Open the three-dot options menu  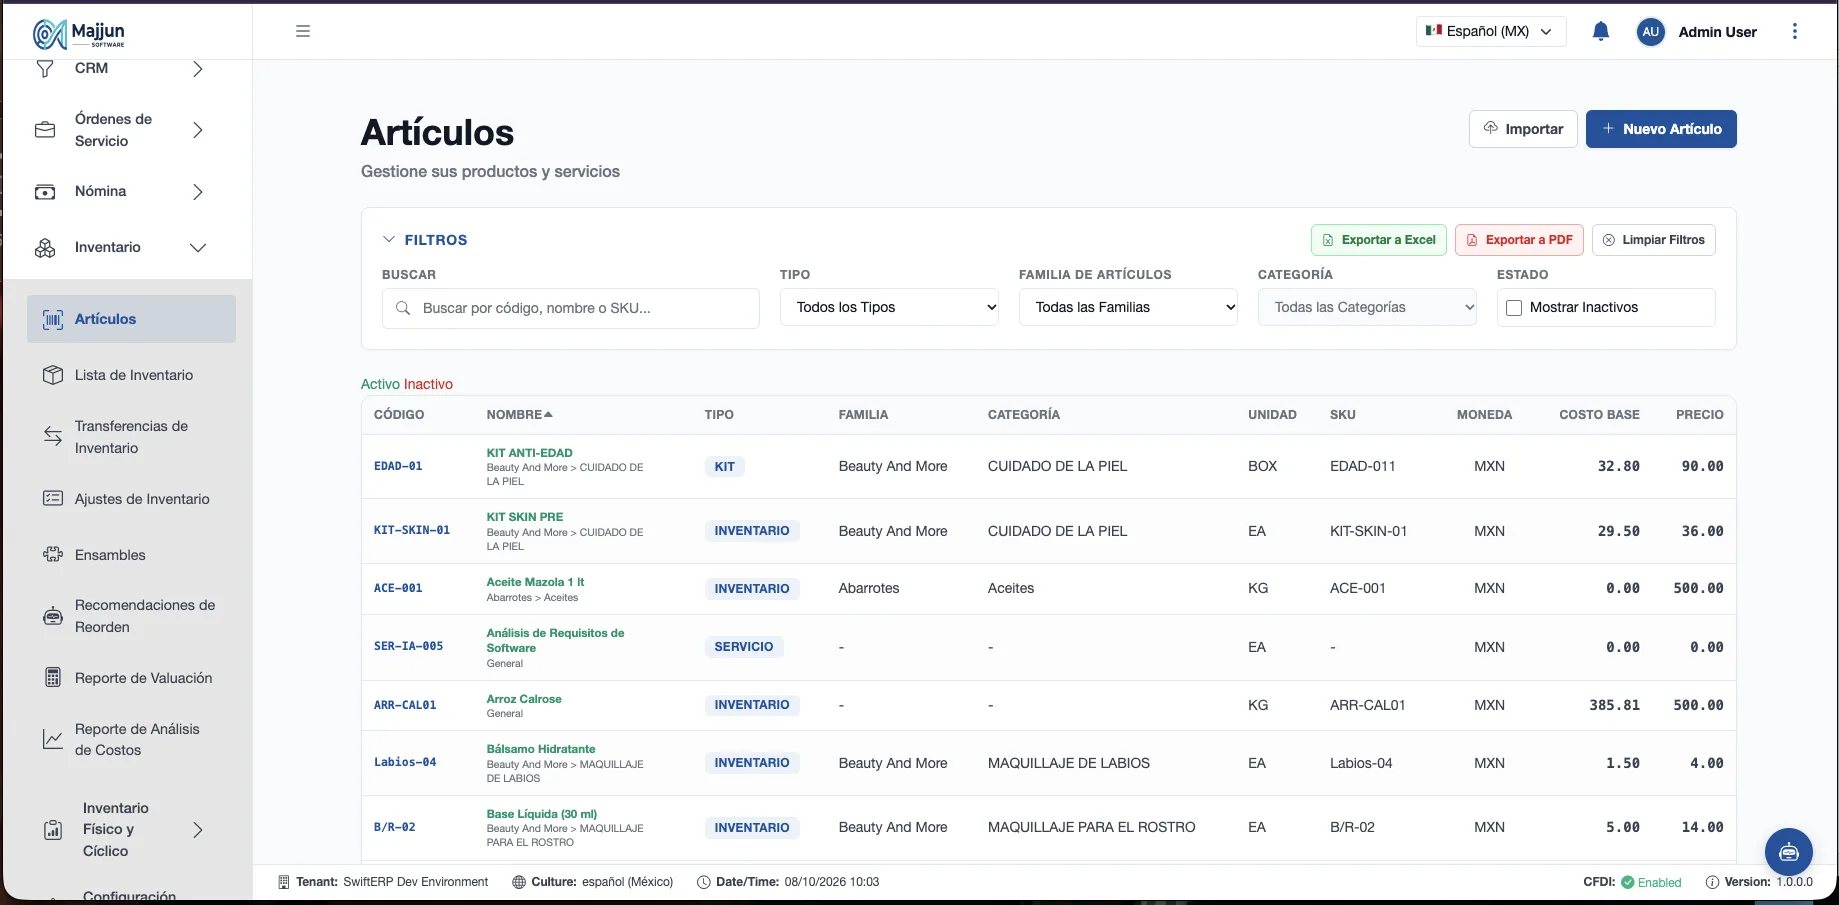tap(1795, 32)
